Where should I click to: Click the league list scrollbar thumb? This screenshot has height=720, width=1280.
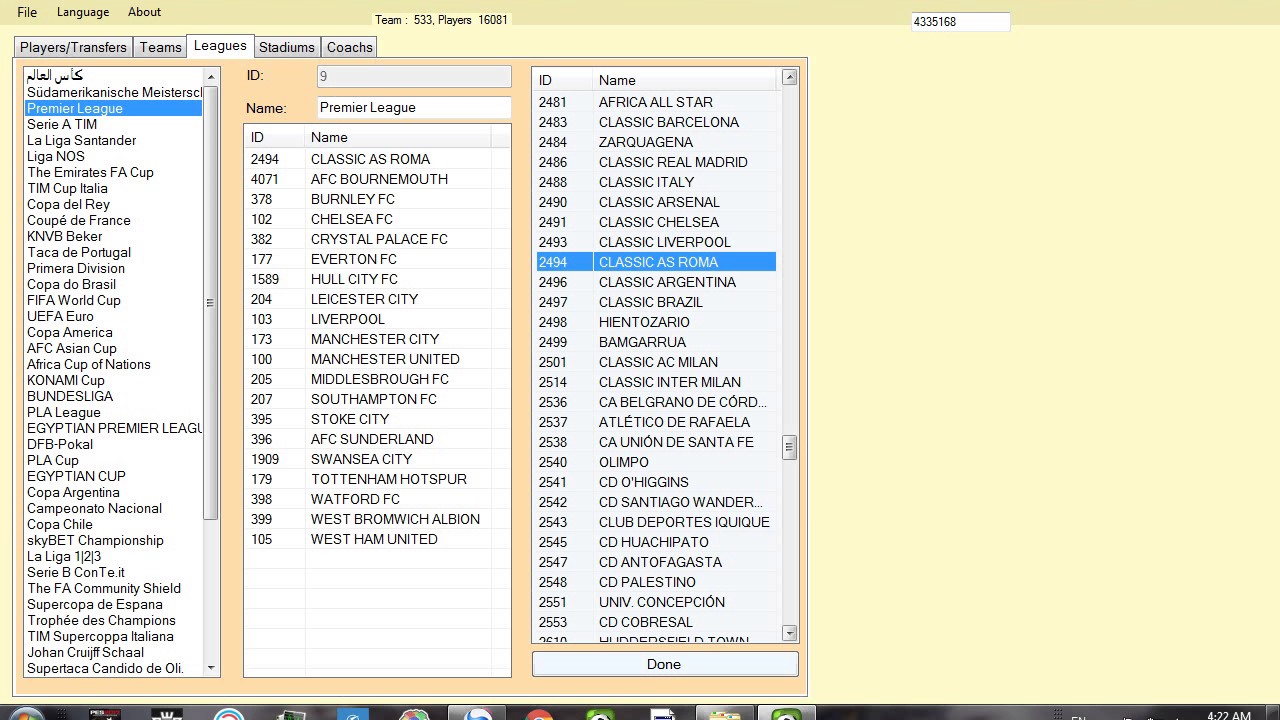click(x=210, y=302)
